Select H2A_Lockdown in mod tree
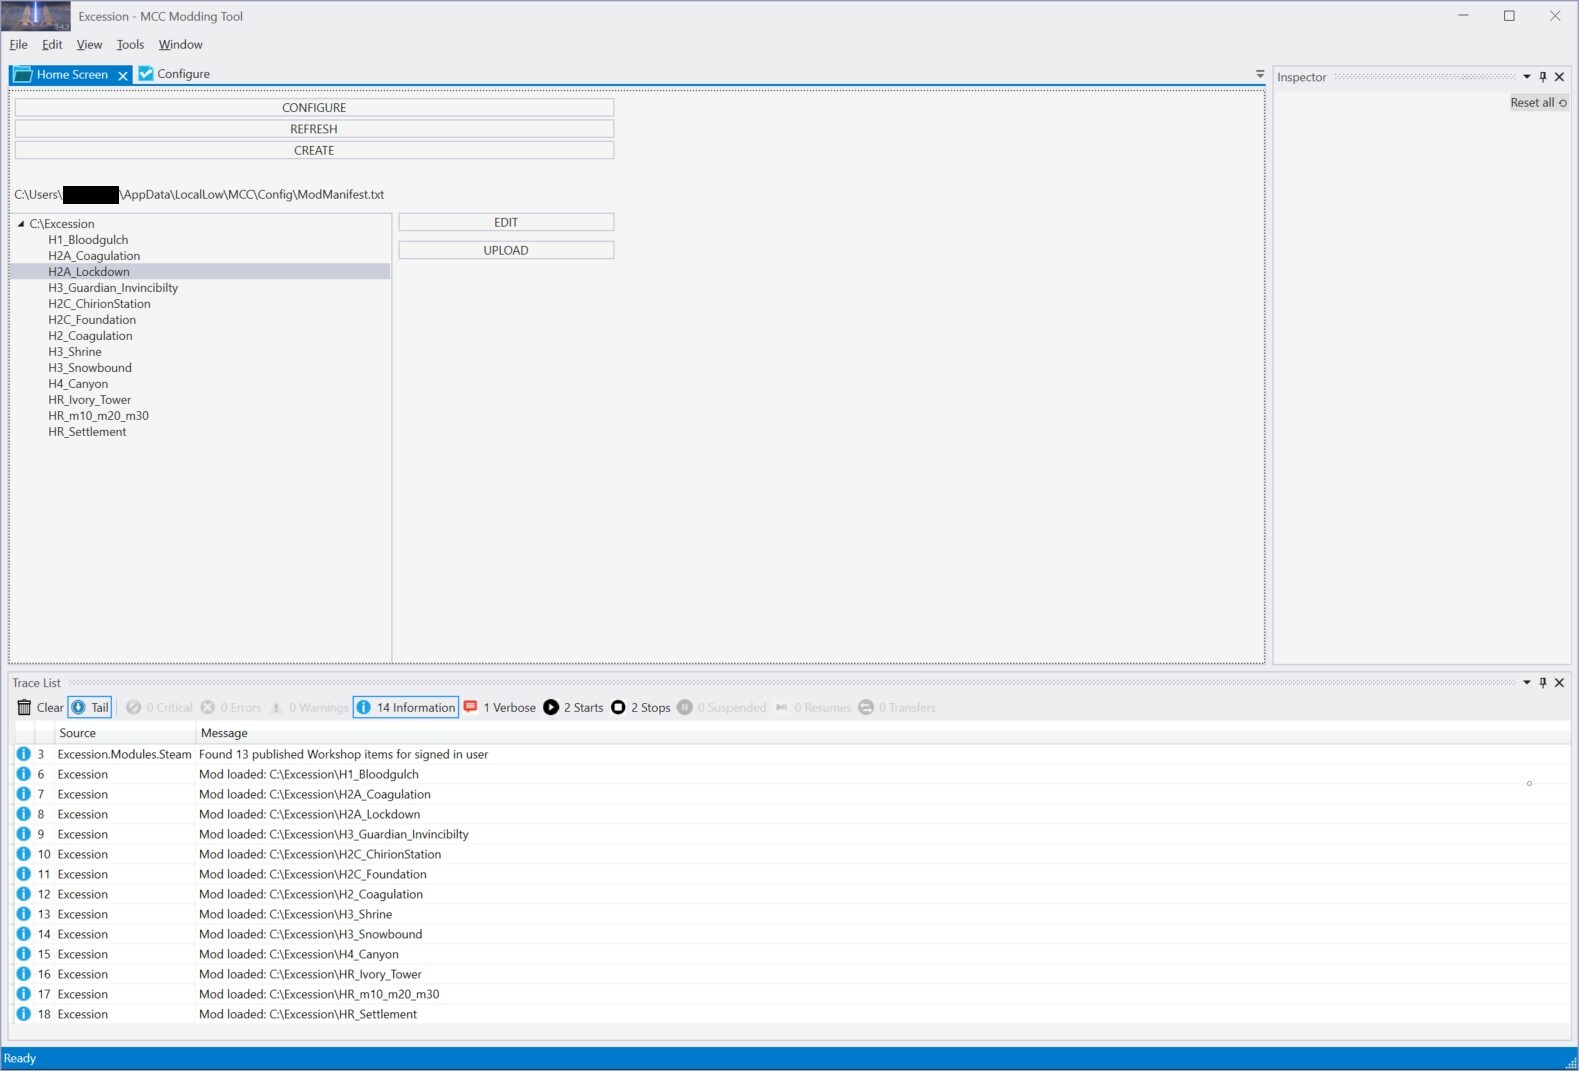 (x=89, y=272)
